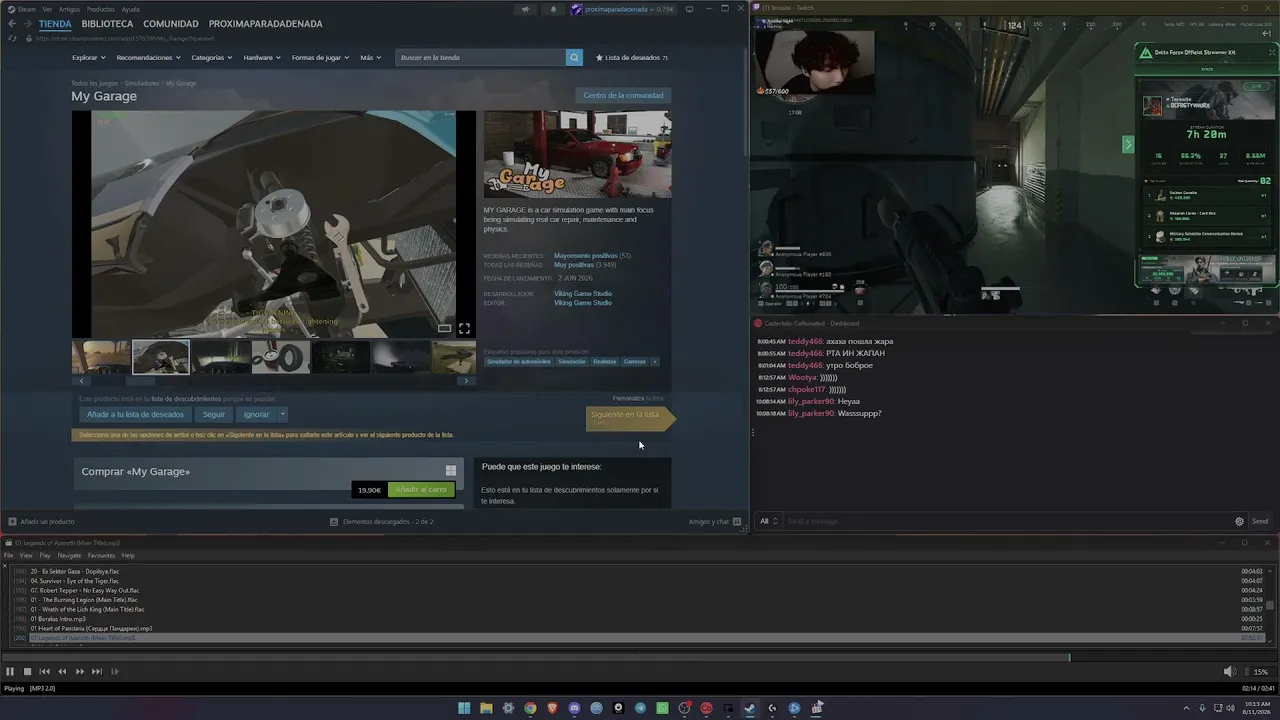Go to the TIENDA tab
The image size is (1280, 720).
[55, 24]
